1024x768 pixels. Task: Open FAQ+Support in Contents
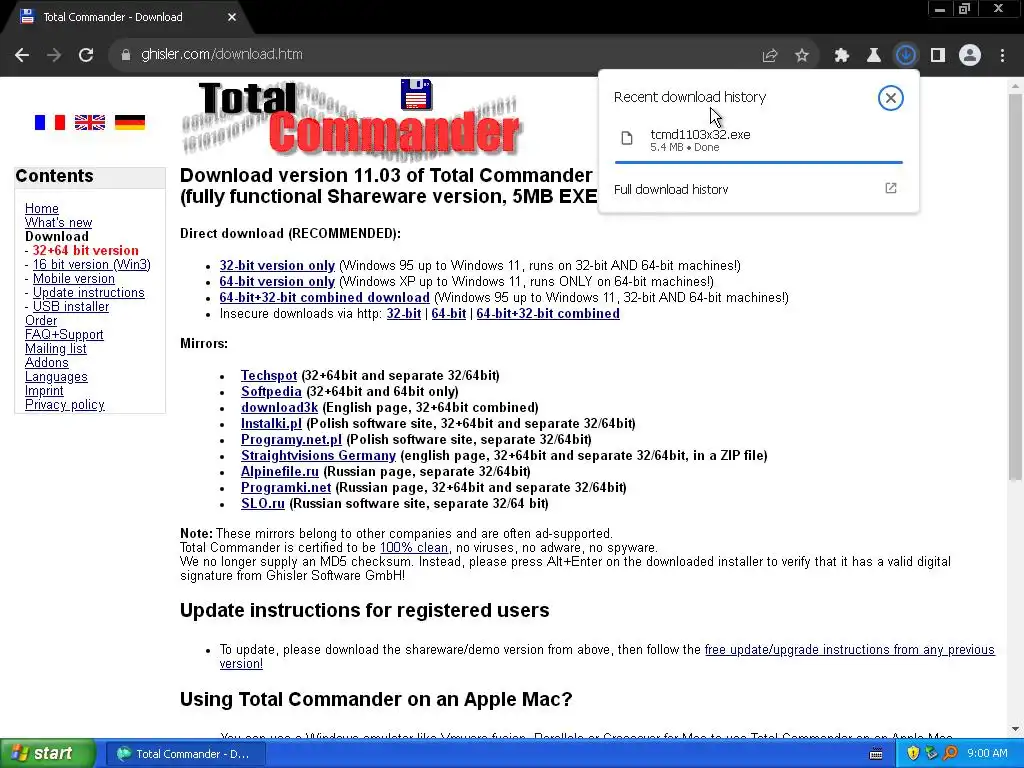pos(64,334)
